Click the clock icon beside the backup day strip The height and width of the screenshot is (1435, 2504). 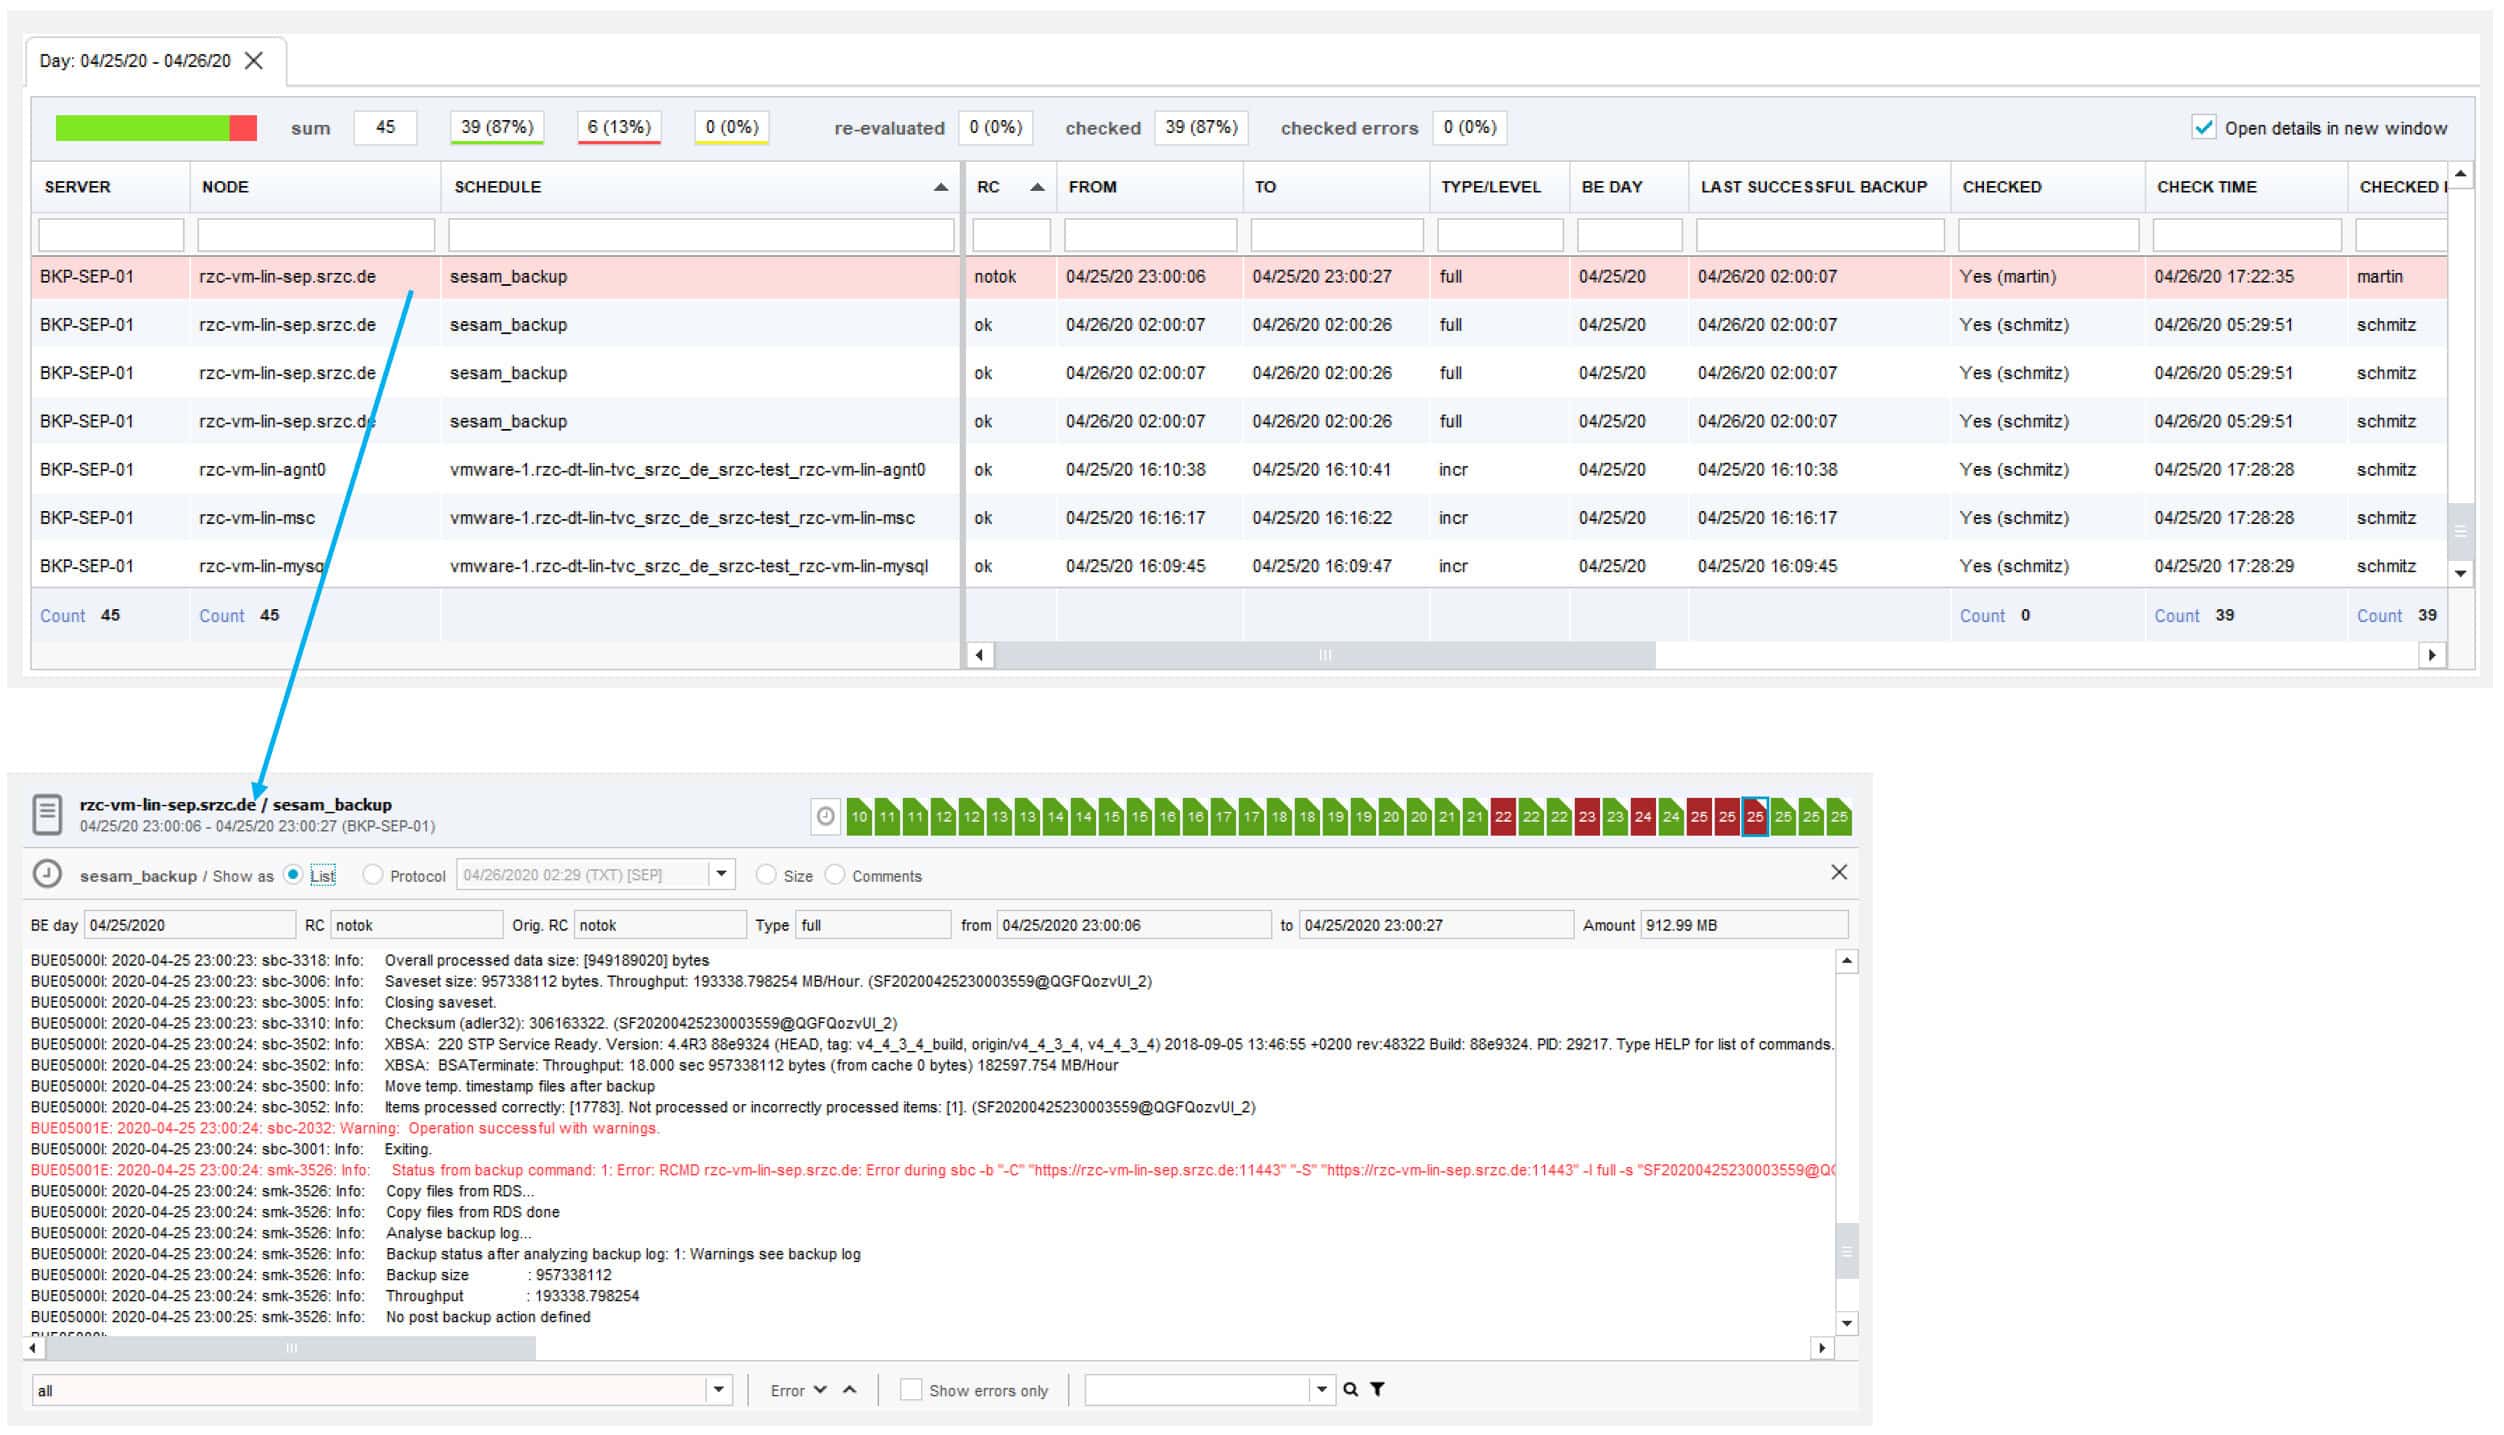pos(825,816)
